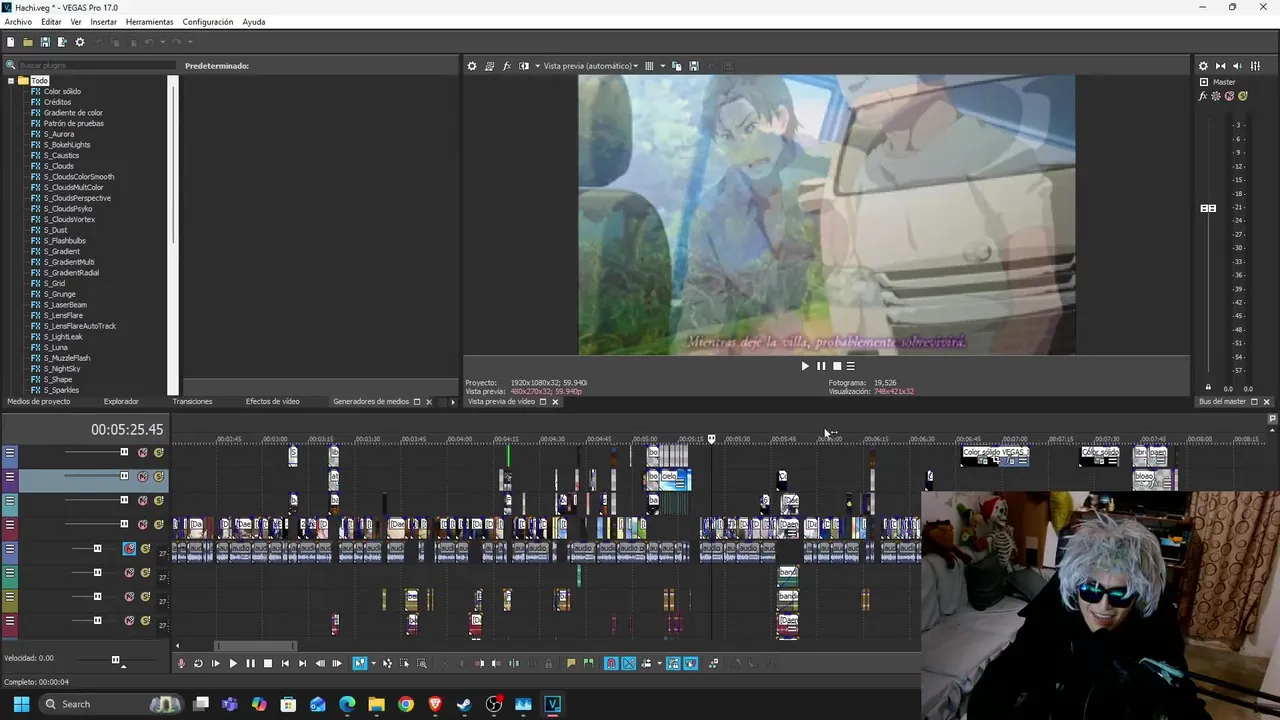Insert a marker with the yellow flag icon
Screen dimensions: 1280x720
[571, 663]
